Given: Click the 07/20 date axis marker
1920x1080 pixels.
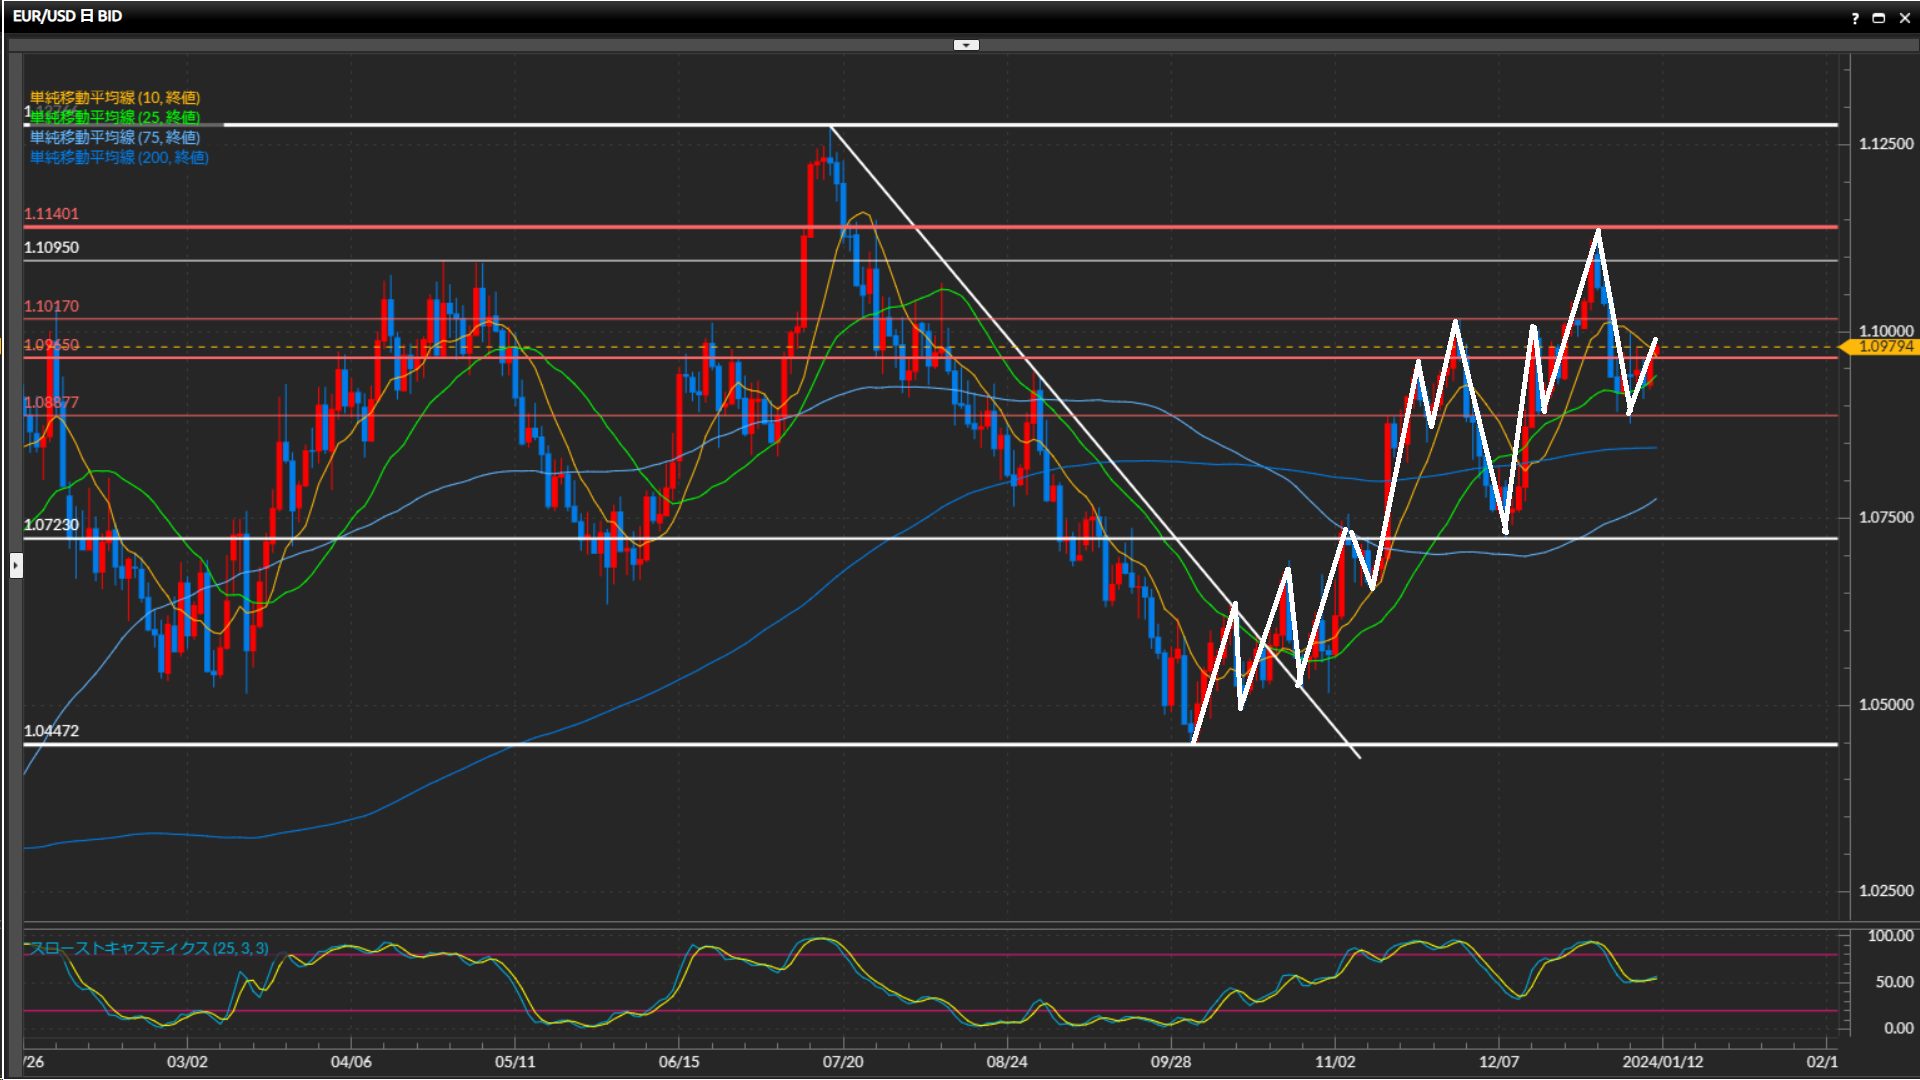Looking at the screenshot, I should coord(843,1062).
